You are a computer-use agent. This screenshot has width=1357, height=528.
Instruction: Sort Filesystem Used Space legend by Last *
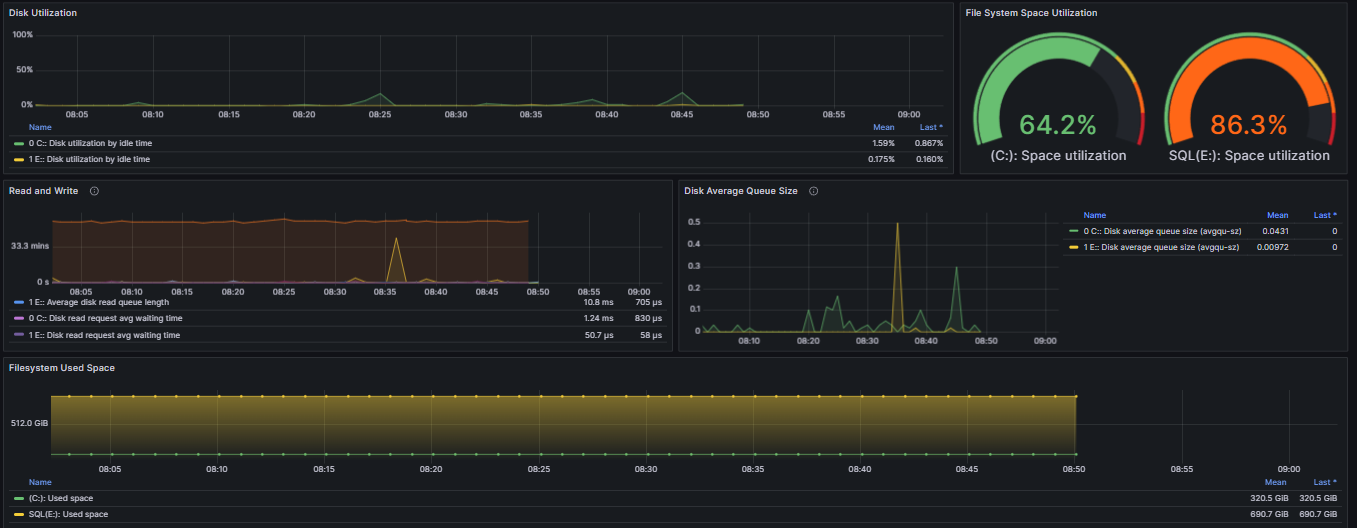coord(1325,482)
